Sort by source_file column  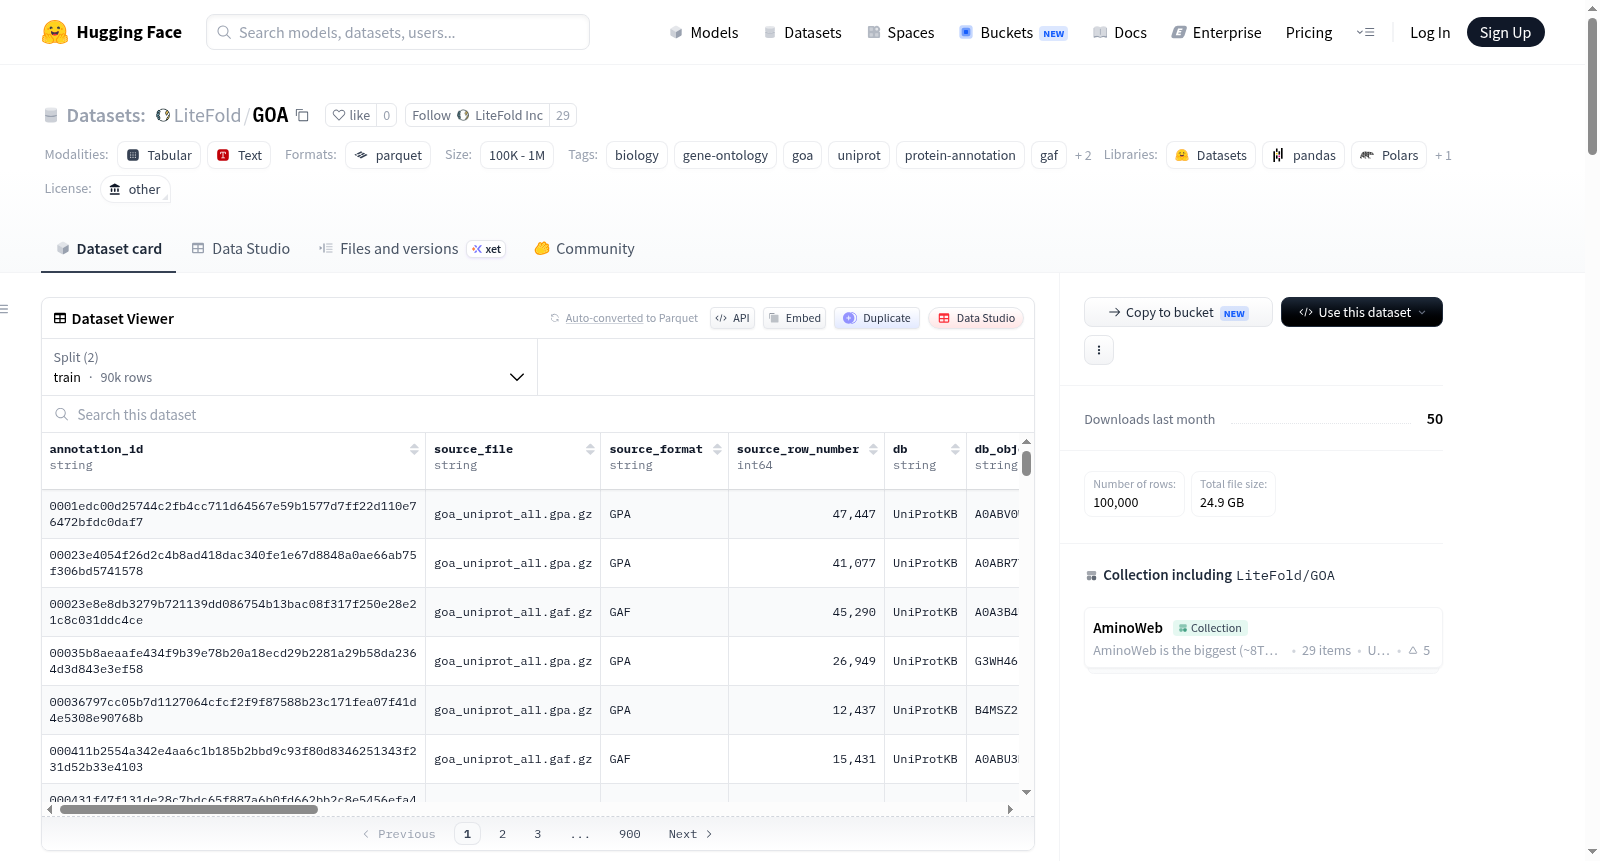point(590,450)
